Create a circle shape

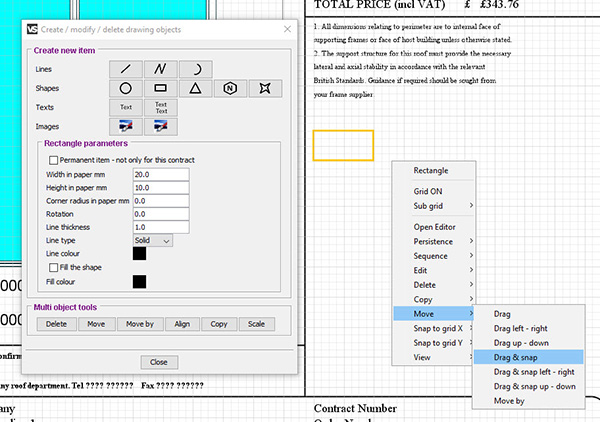tap(126, 88)
